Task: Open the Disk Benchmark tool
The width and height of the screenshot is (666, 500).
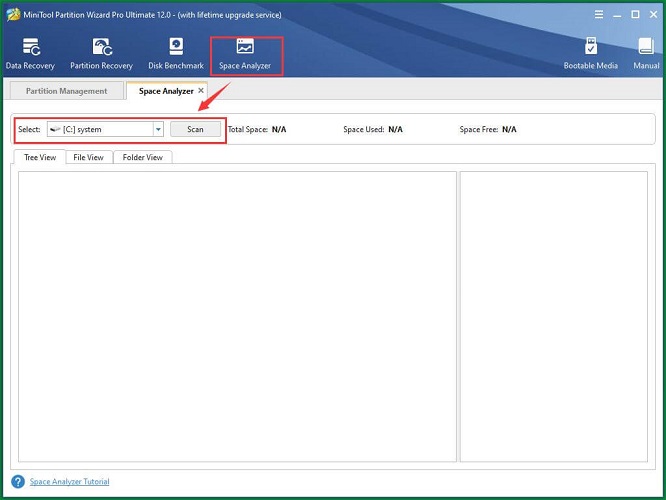Action: pyautogui.click(x=176, y=54)
